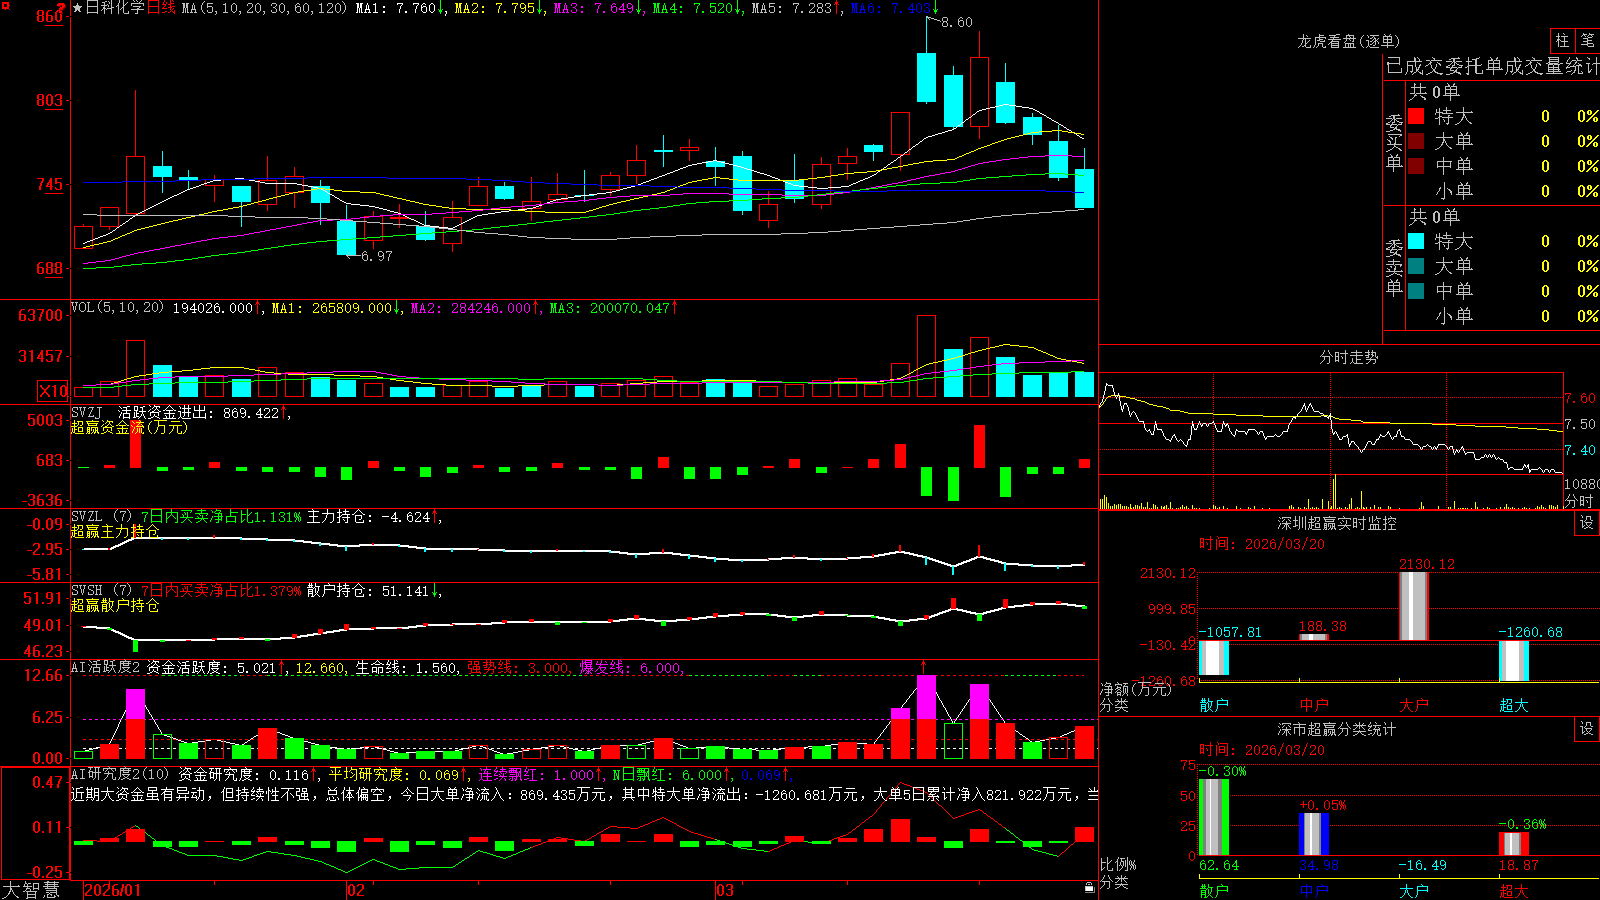Click the 'SVZL' indicator label

pos(87,517)
